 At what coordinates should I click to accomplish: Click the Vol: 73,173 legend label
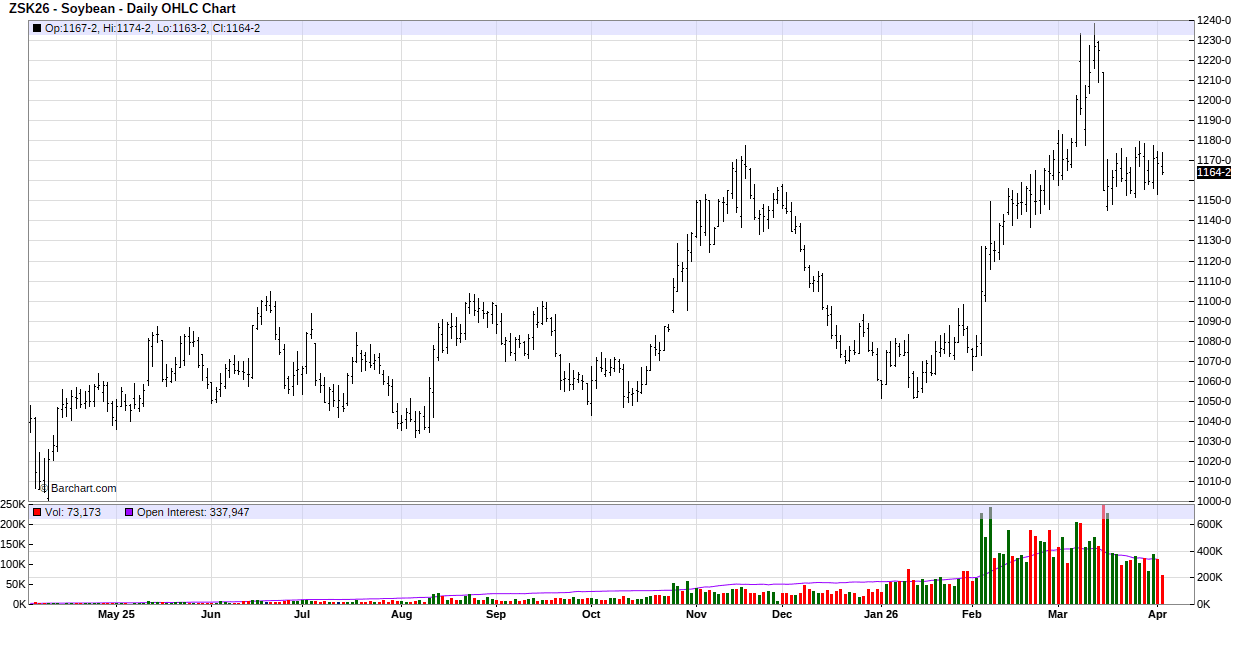73,512
